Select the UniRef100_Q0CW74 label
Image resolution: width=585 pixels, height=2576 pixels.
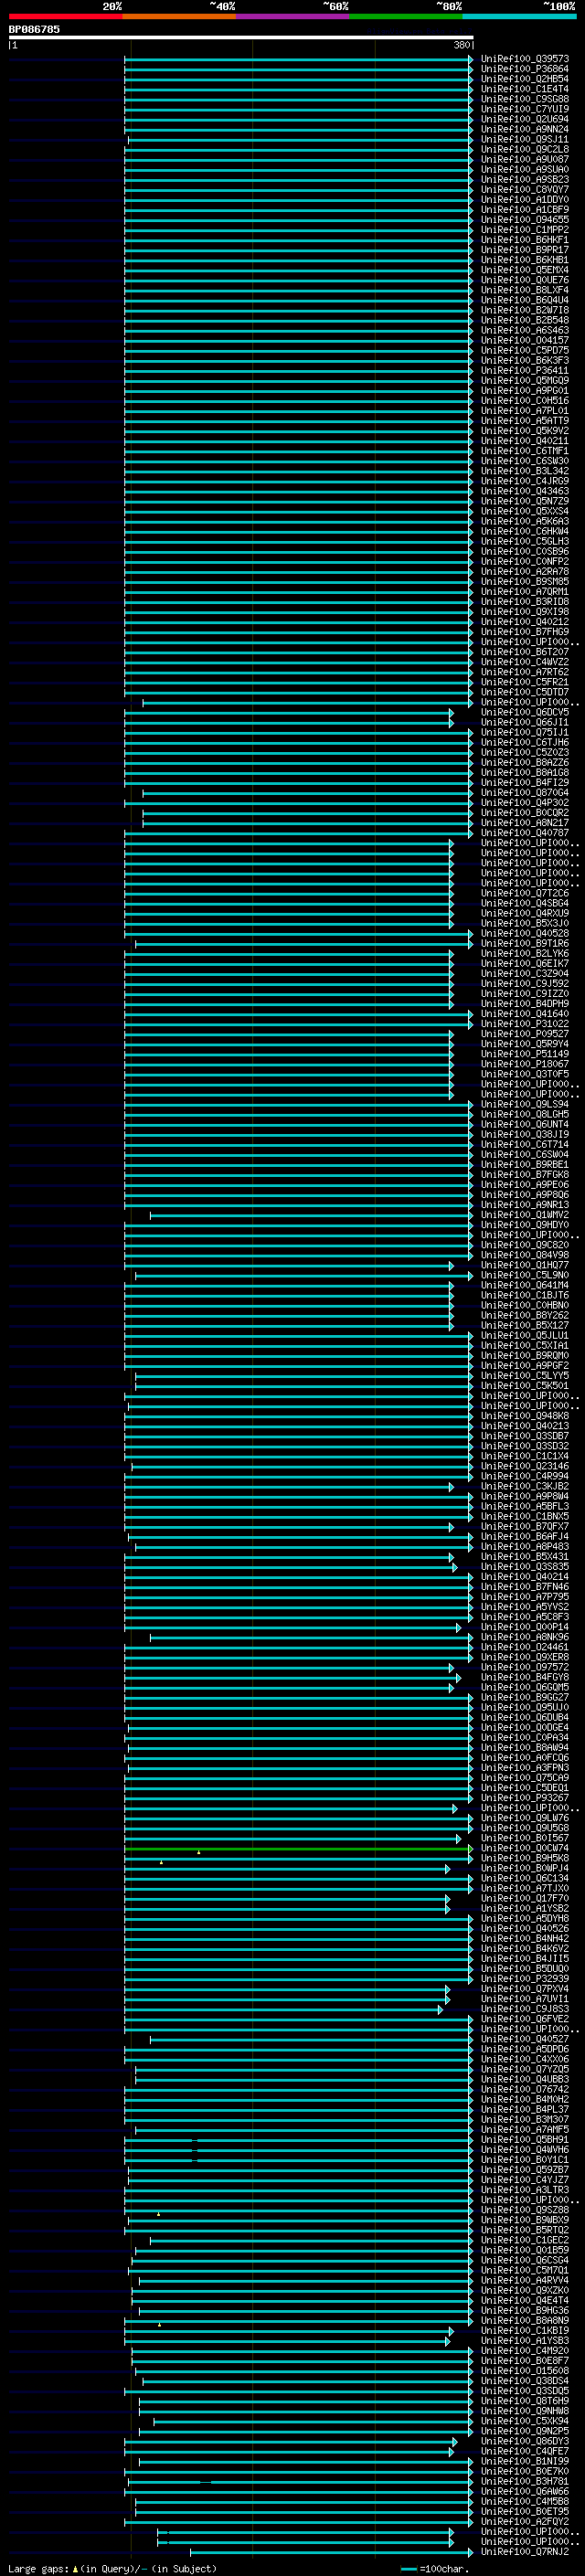click(x=525, y=1849)
